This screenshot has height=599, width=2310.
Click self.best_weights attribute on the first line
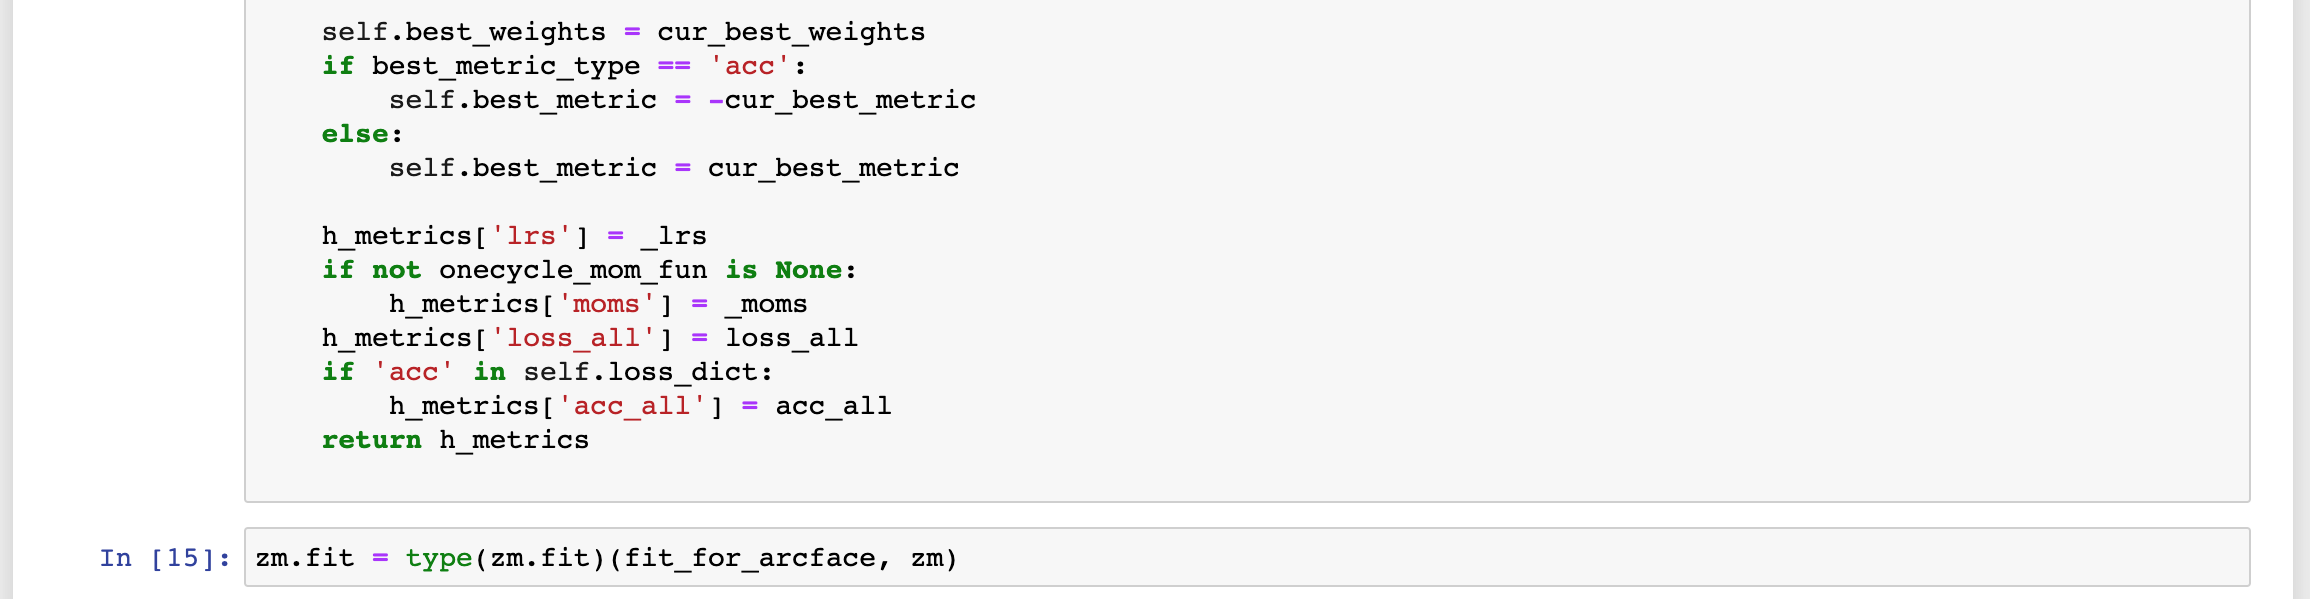[464, 32]
